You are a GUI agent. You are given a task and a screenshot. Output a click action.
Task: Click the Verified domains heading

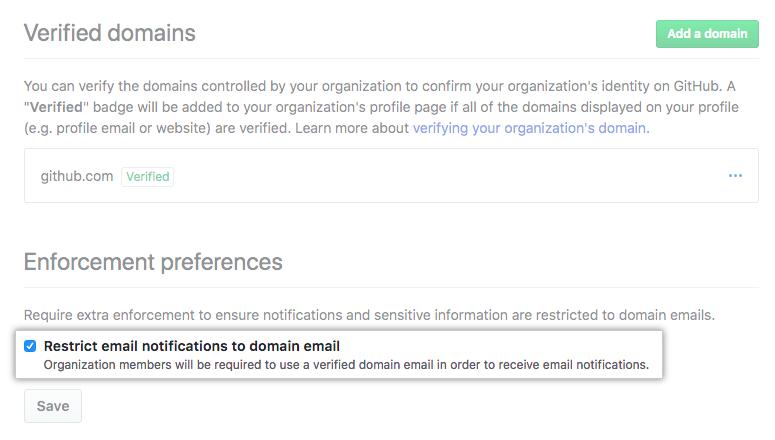110,33
